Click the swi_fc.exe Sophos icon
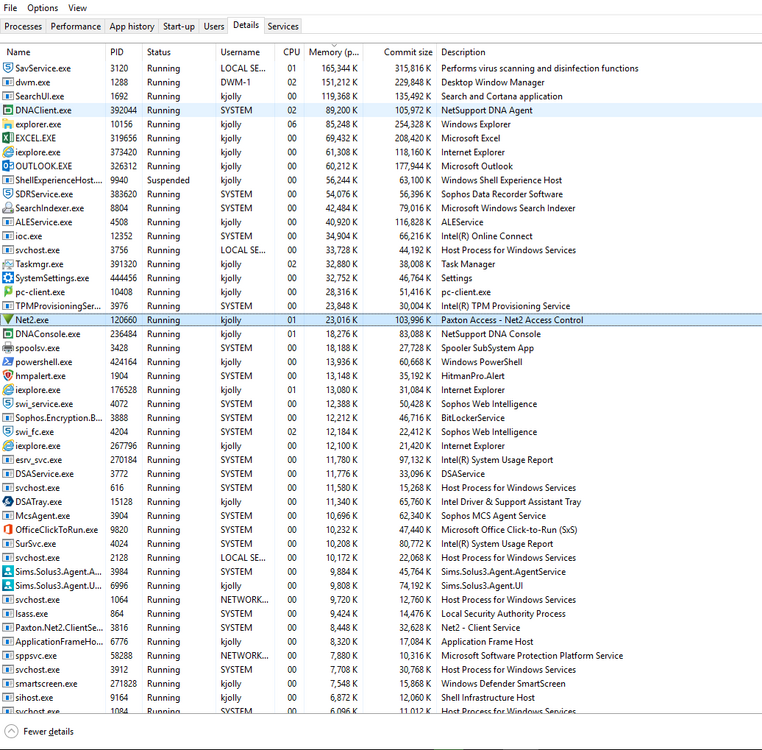This screenshot has width=762, height=750. 8,432
